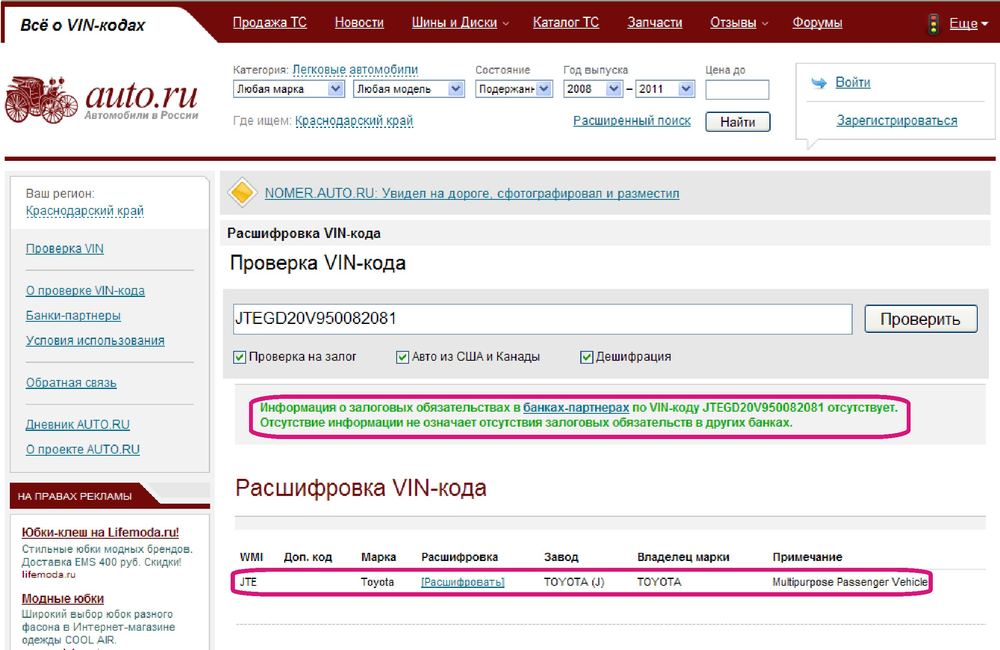The height and width of the screenshot is (650, 1000).
Task: Open О проекте AUTO.RU sidebar link
Action: (x=83, y=450)
